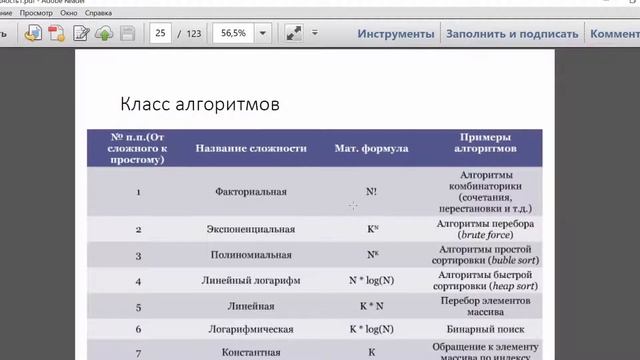The height and width of the screenshot is (360, 640).
Task: Click the cell Алгоритмы комбинаторики
Action: [485, 191]
